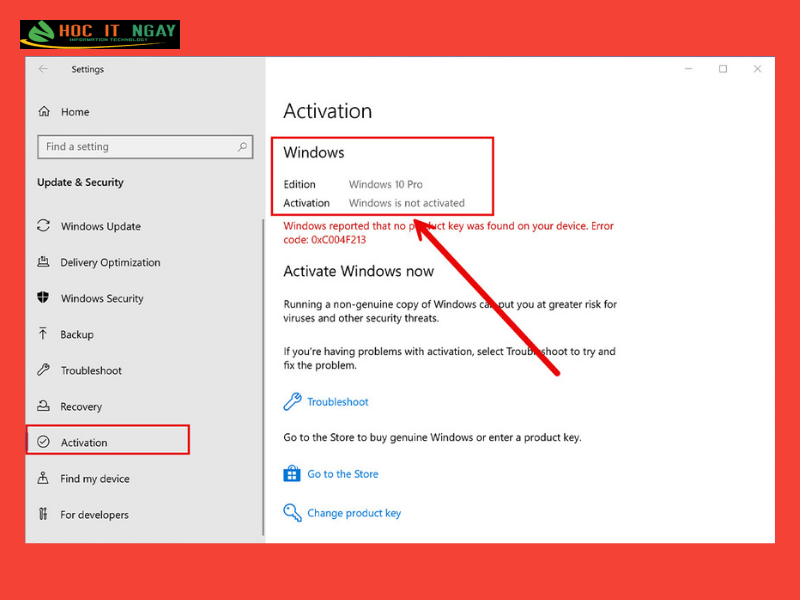Click the Change product key link
This screenshot has width=800, height=600.
coord(354,513)
